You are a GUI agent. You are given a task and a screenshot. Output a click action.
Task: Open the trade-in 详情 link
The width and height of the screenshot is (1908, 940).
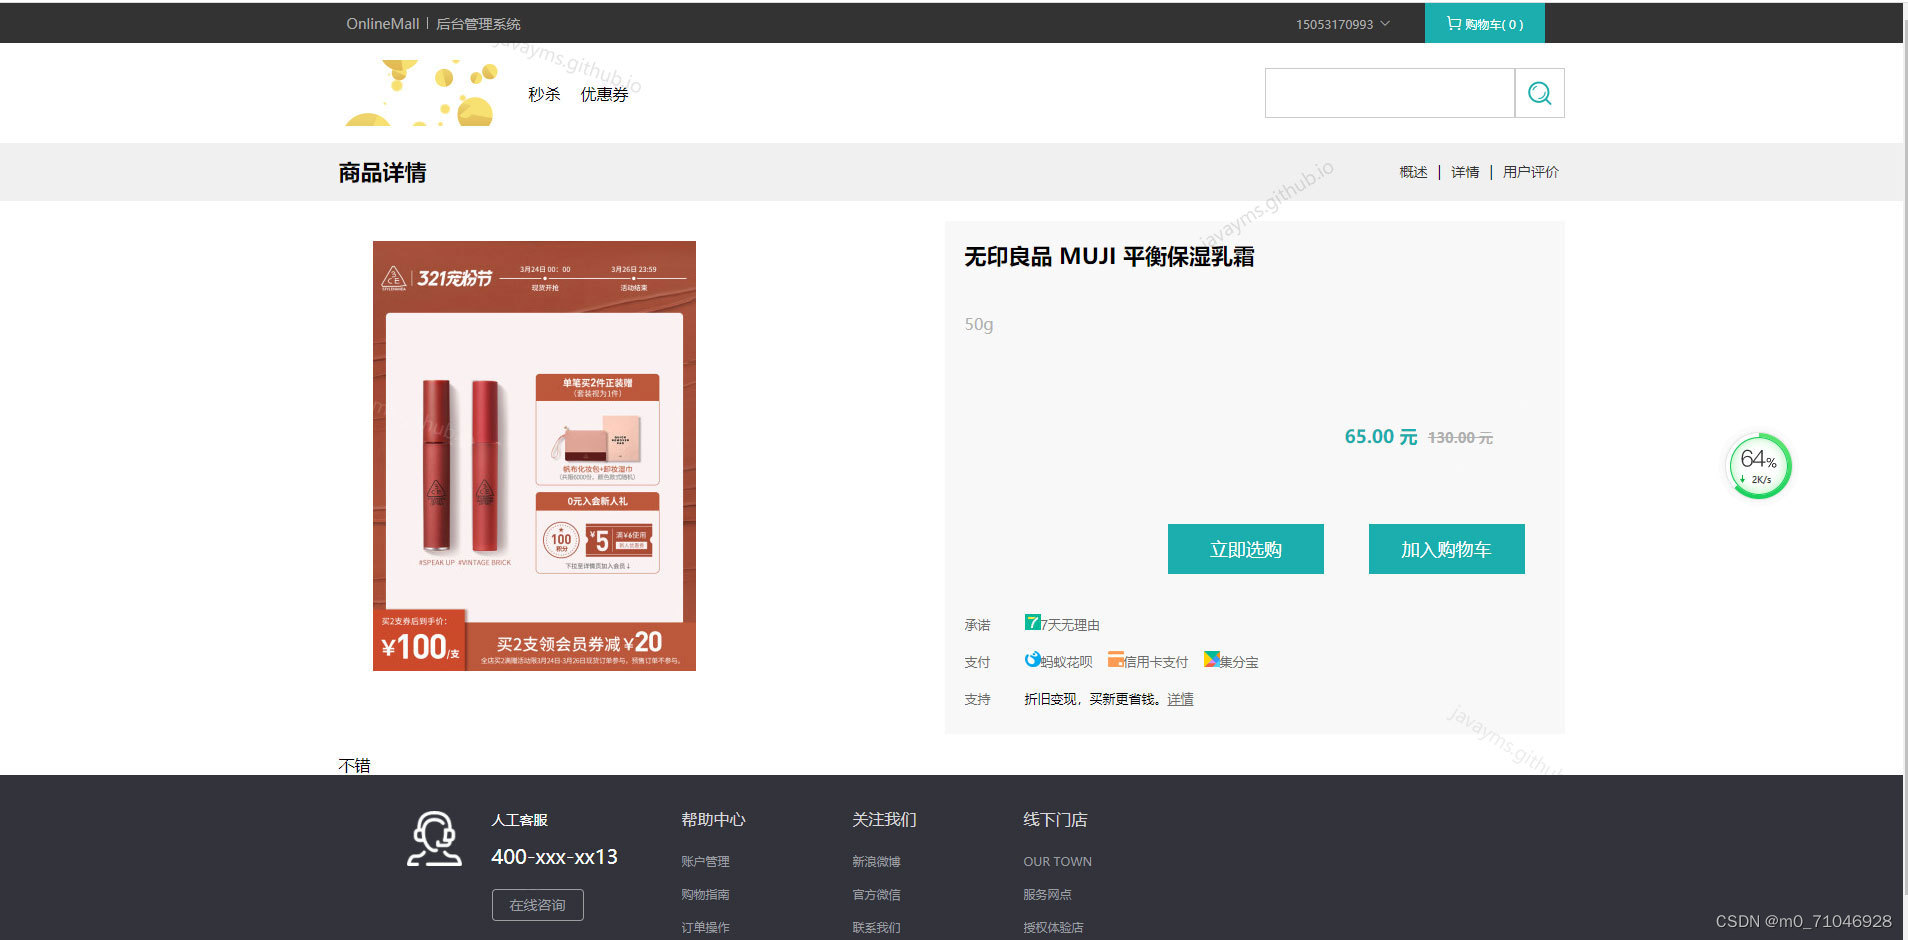pyautogui.click(x=1180, y=699)
